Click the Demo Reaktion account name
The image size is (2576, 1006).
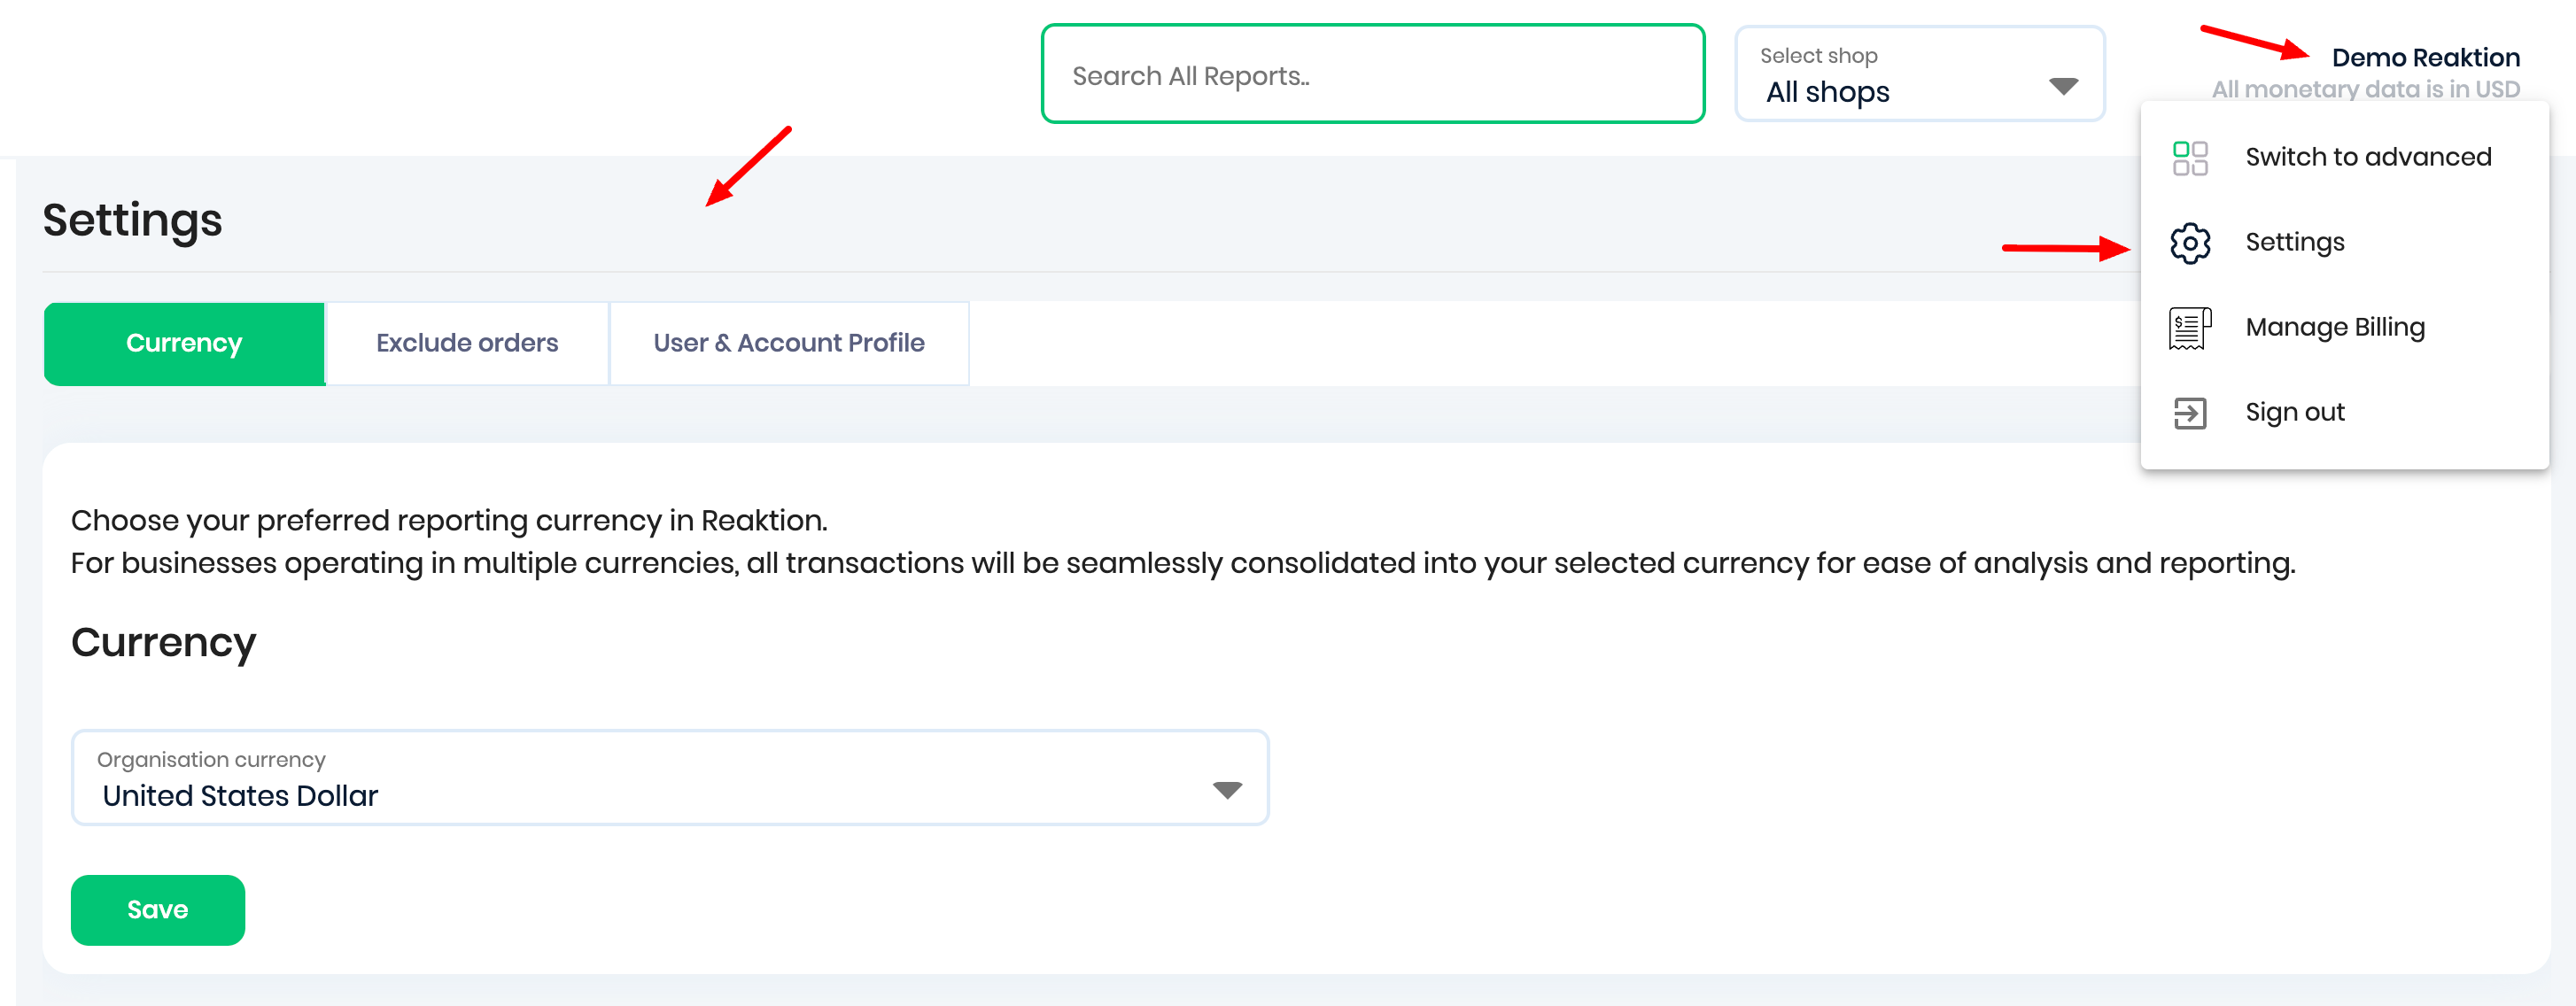pos(2425,58)
